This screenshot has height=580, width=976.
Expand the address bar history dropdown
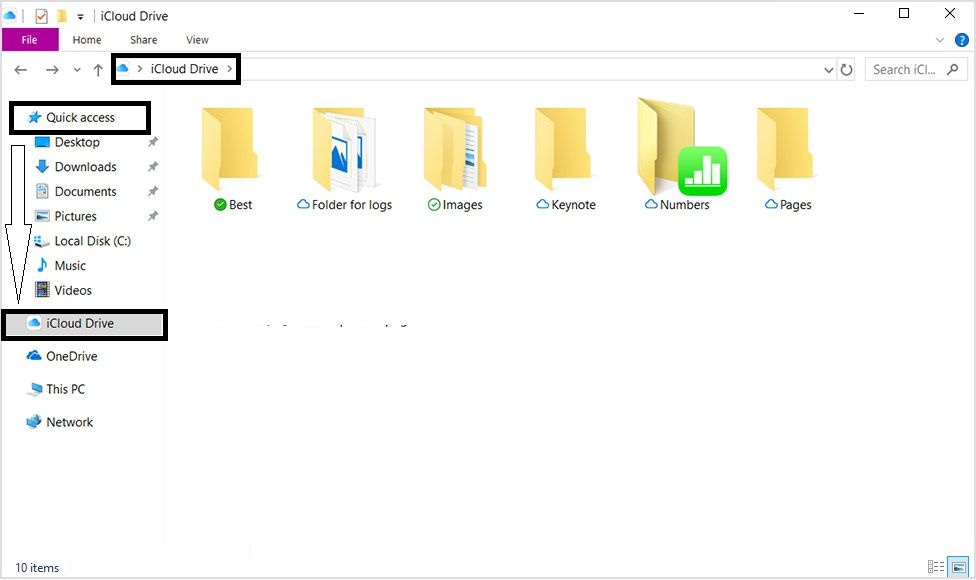click(828, 70)
